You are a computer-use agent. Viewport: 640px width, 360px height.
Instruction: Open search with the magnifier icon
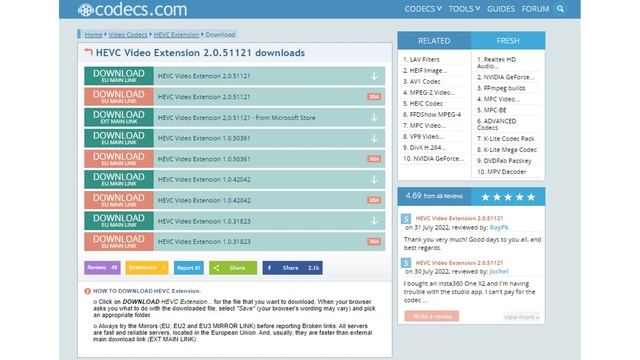click(x=560, y=9)
